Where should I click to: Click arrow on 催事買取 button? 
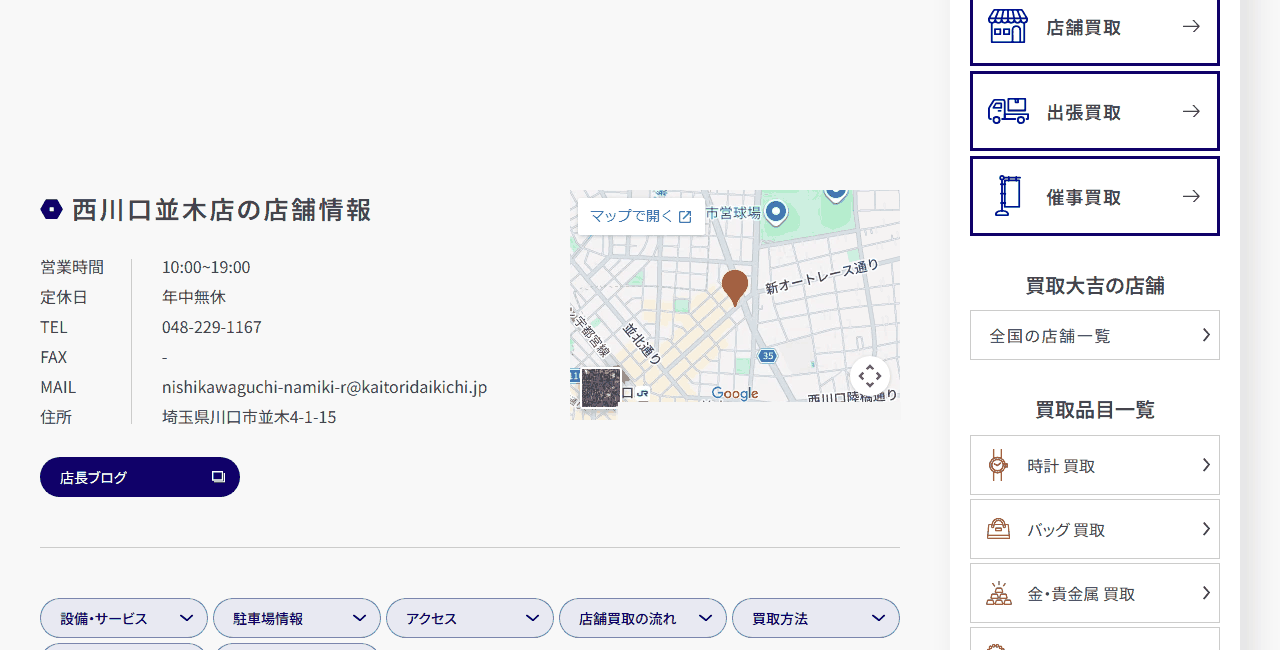pos(1191,196)
